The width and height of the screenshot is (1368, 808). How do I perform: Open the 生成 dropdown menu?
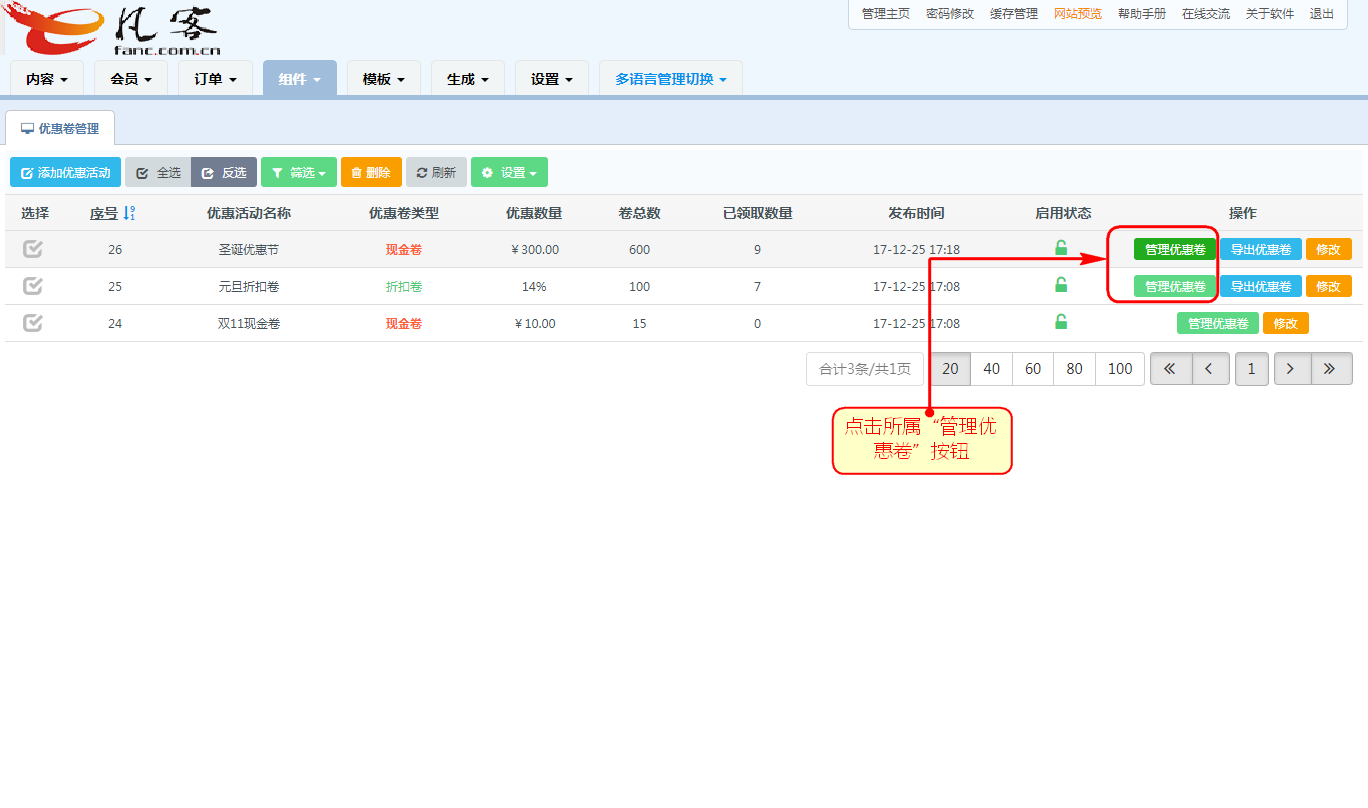click(x=467, y=79)
